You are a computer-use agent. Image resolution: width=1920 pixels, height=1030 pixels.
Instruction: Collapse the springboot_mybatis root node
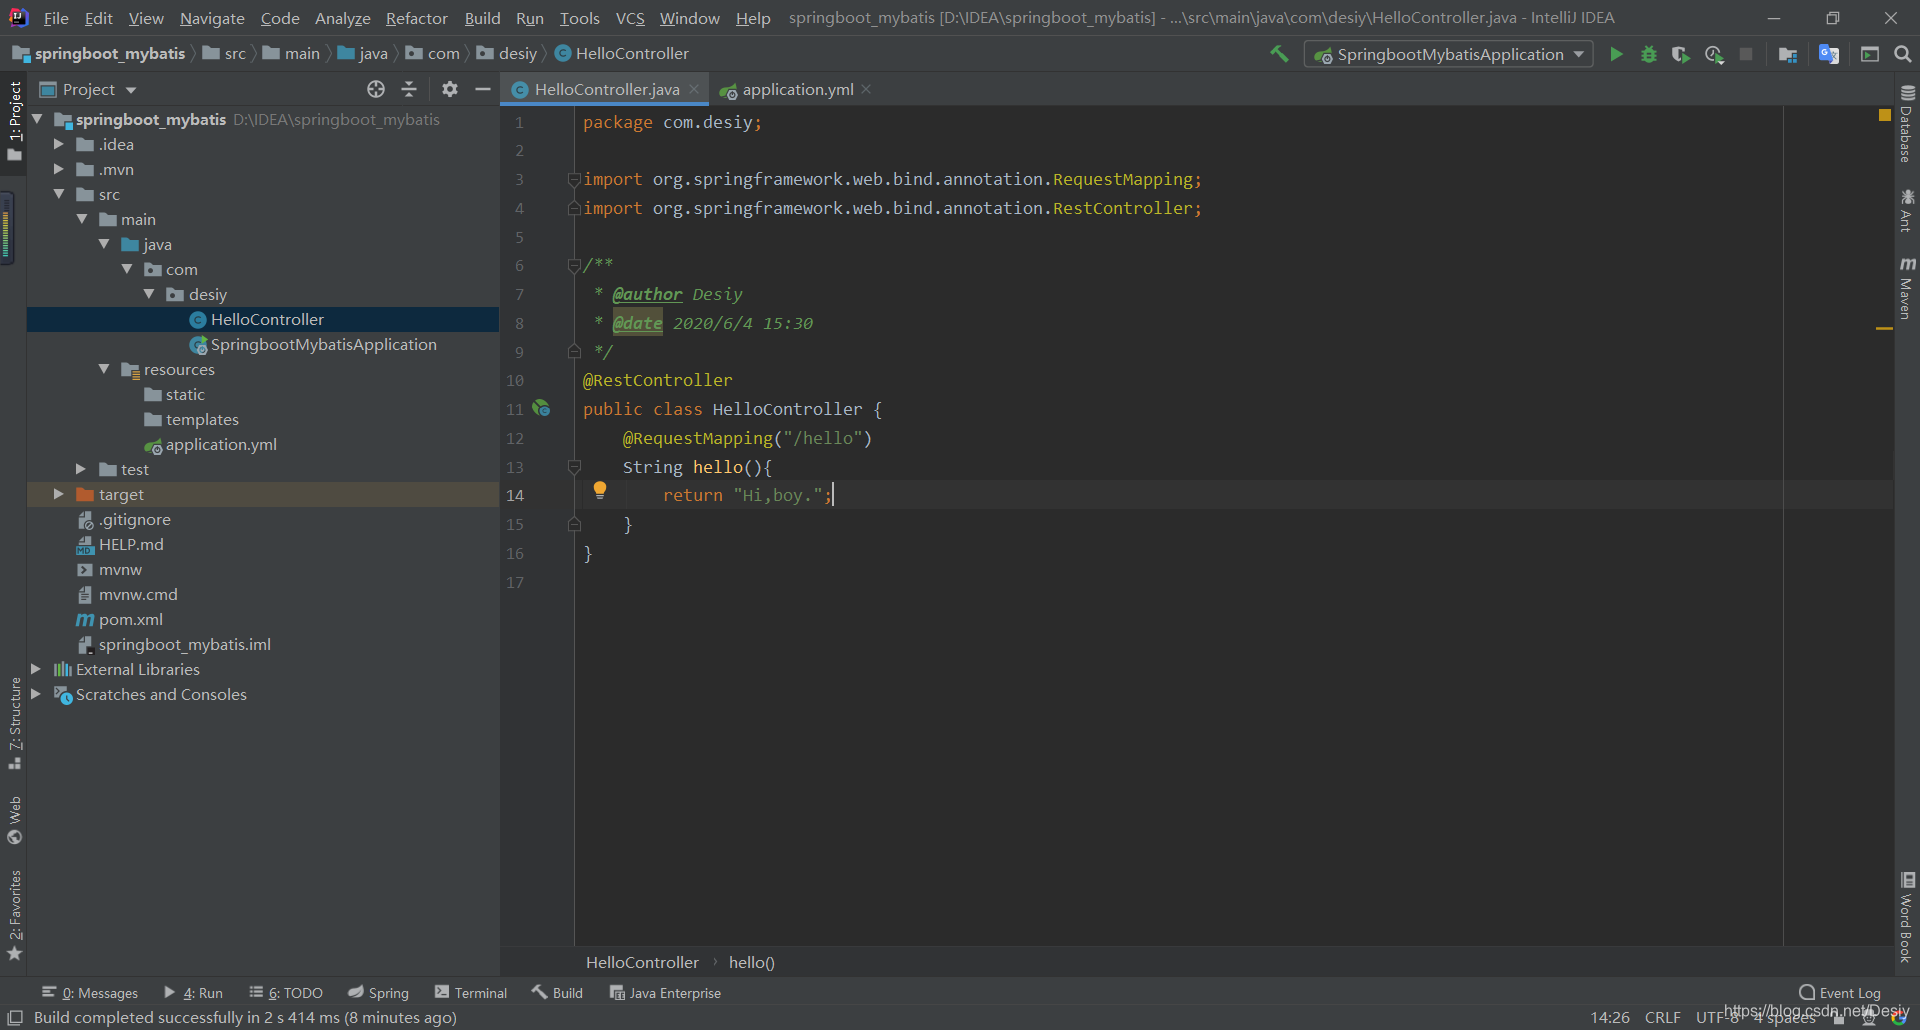37,119
